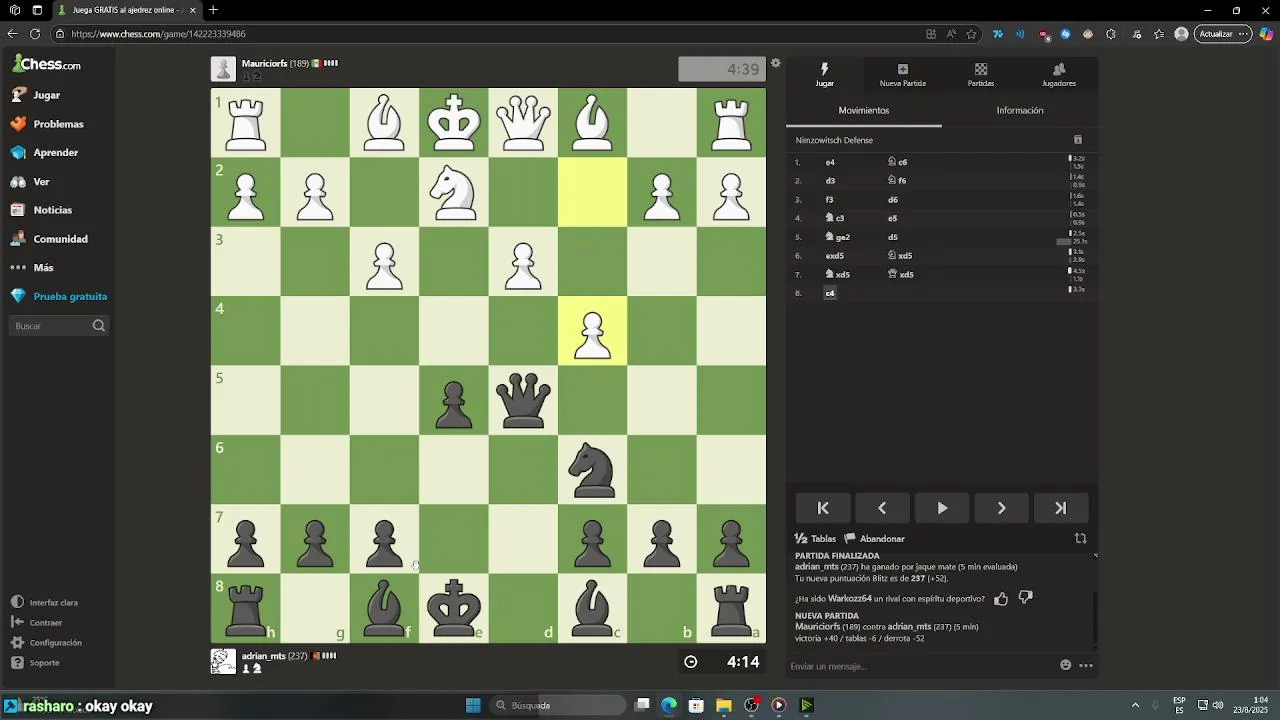Open board settings gear icon

pos(775,63)
